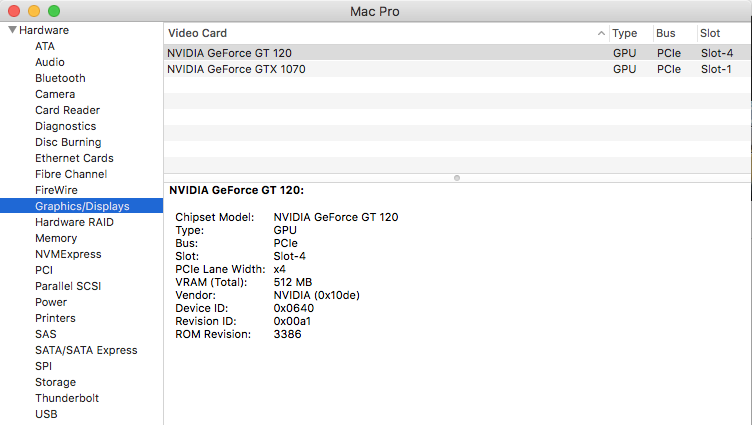
Task: Select PCI in the sidebar
Action: 44,270
